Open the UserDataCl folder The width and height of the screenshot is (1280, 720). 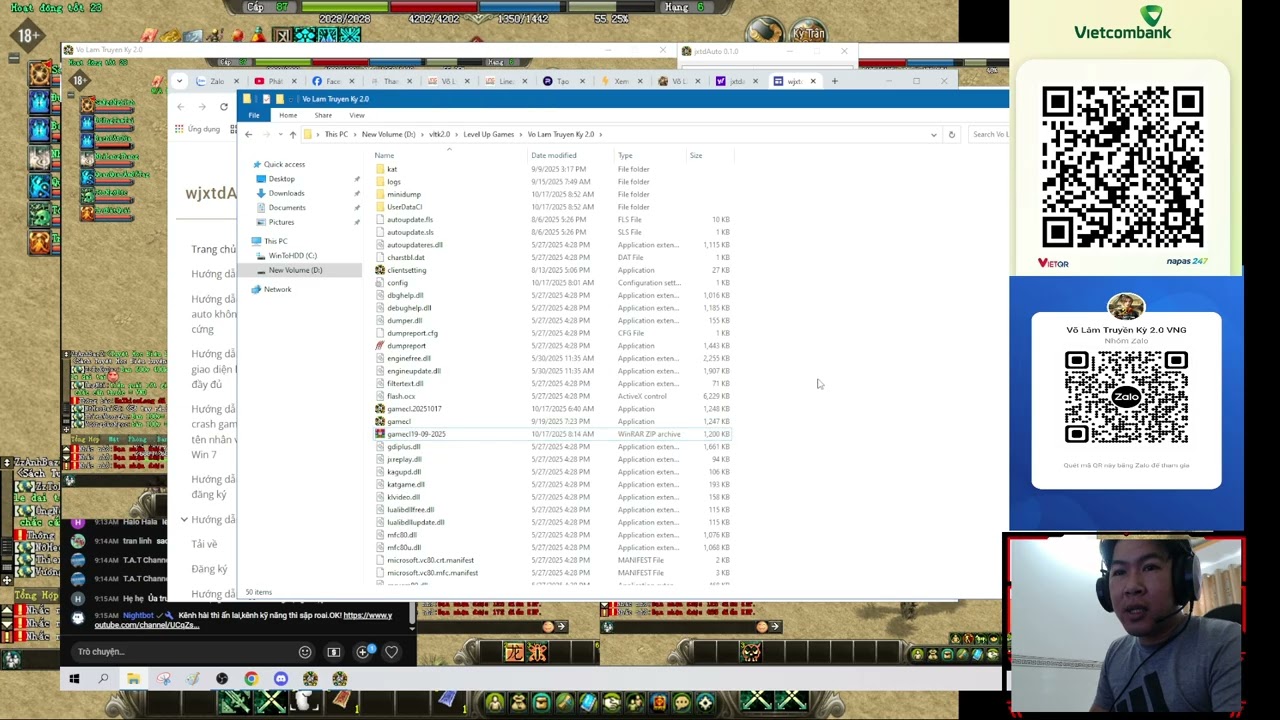pos(404,207)
